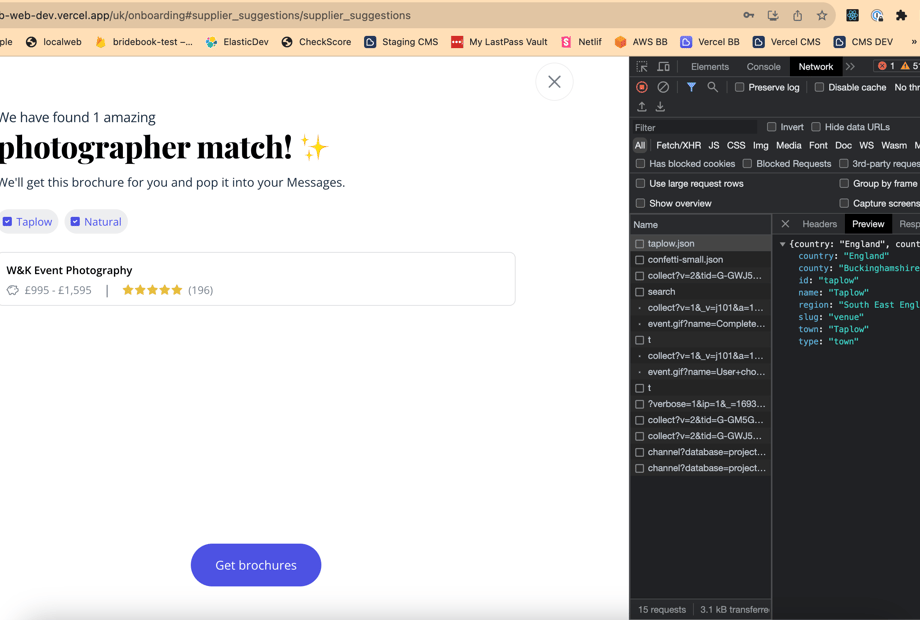920x620 pixels.
Task: Open network search with magnifier icon
Action: [x=712, y=88]
